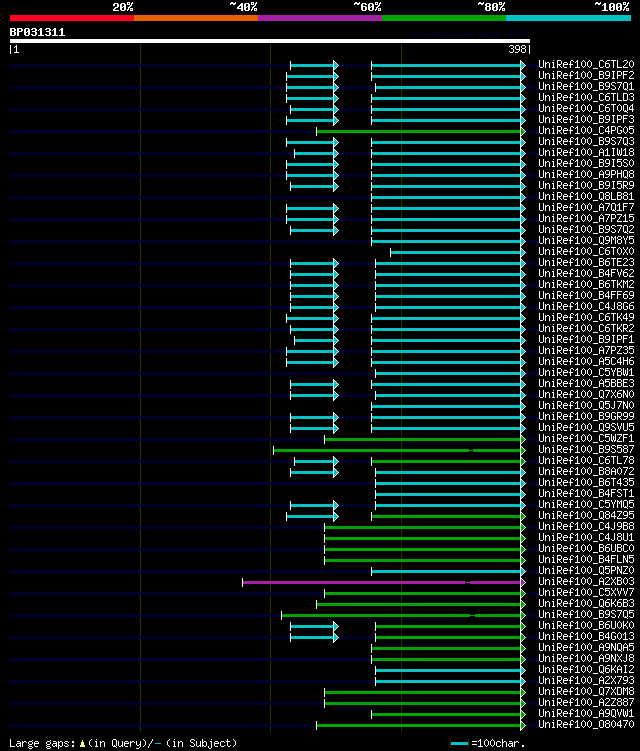Open hit UniRef100_Q5PNZ0
Viewport: 640px width, 751px height.
(x=586, y=571)
